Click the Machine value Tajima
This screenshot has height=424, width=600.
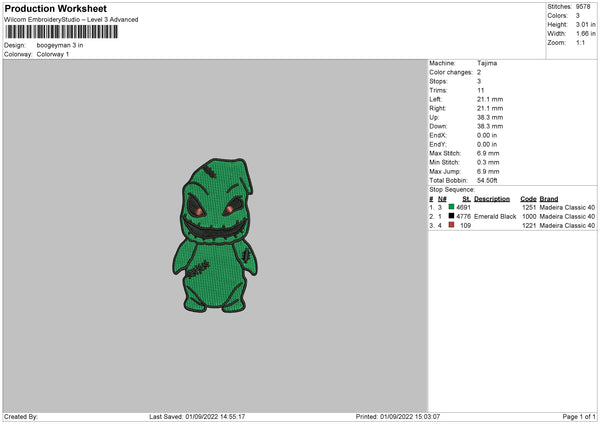point(487,63)
